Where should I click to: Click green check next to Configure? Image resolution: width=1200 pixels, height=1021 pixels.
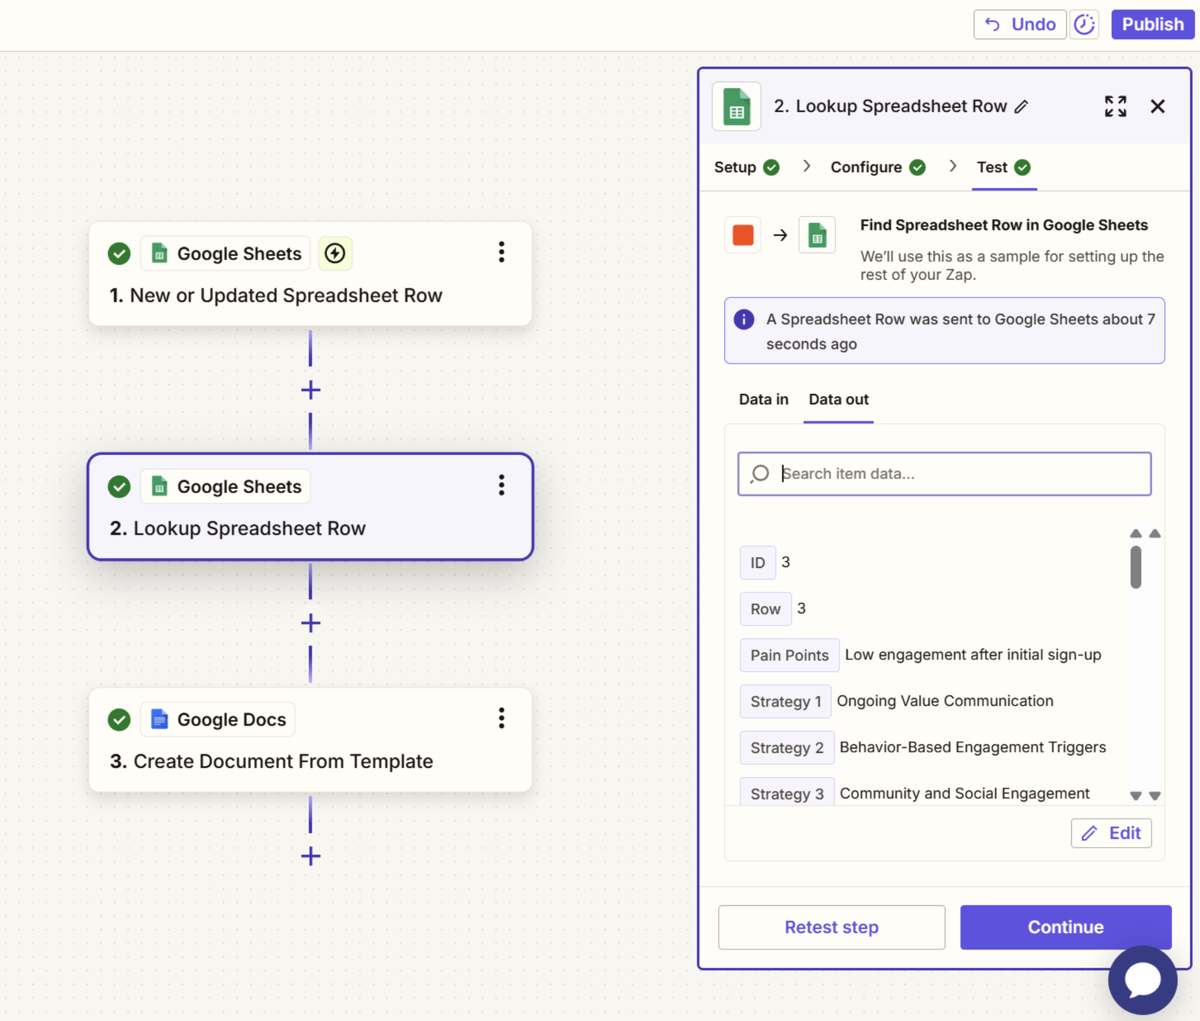[x=917, y=167]
